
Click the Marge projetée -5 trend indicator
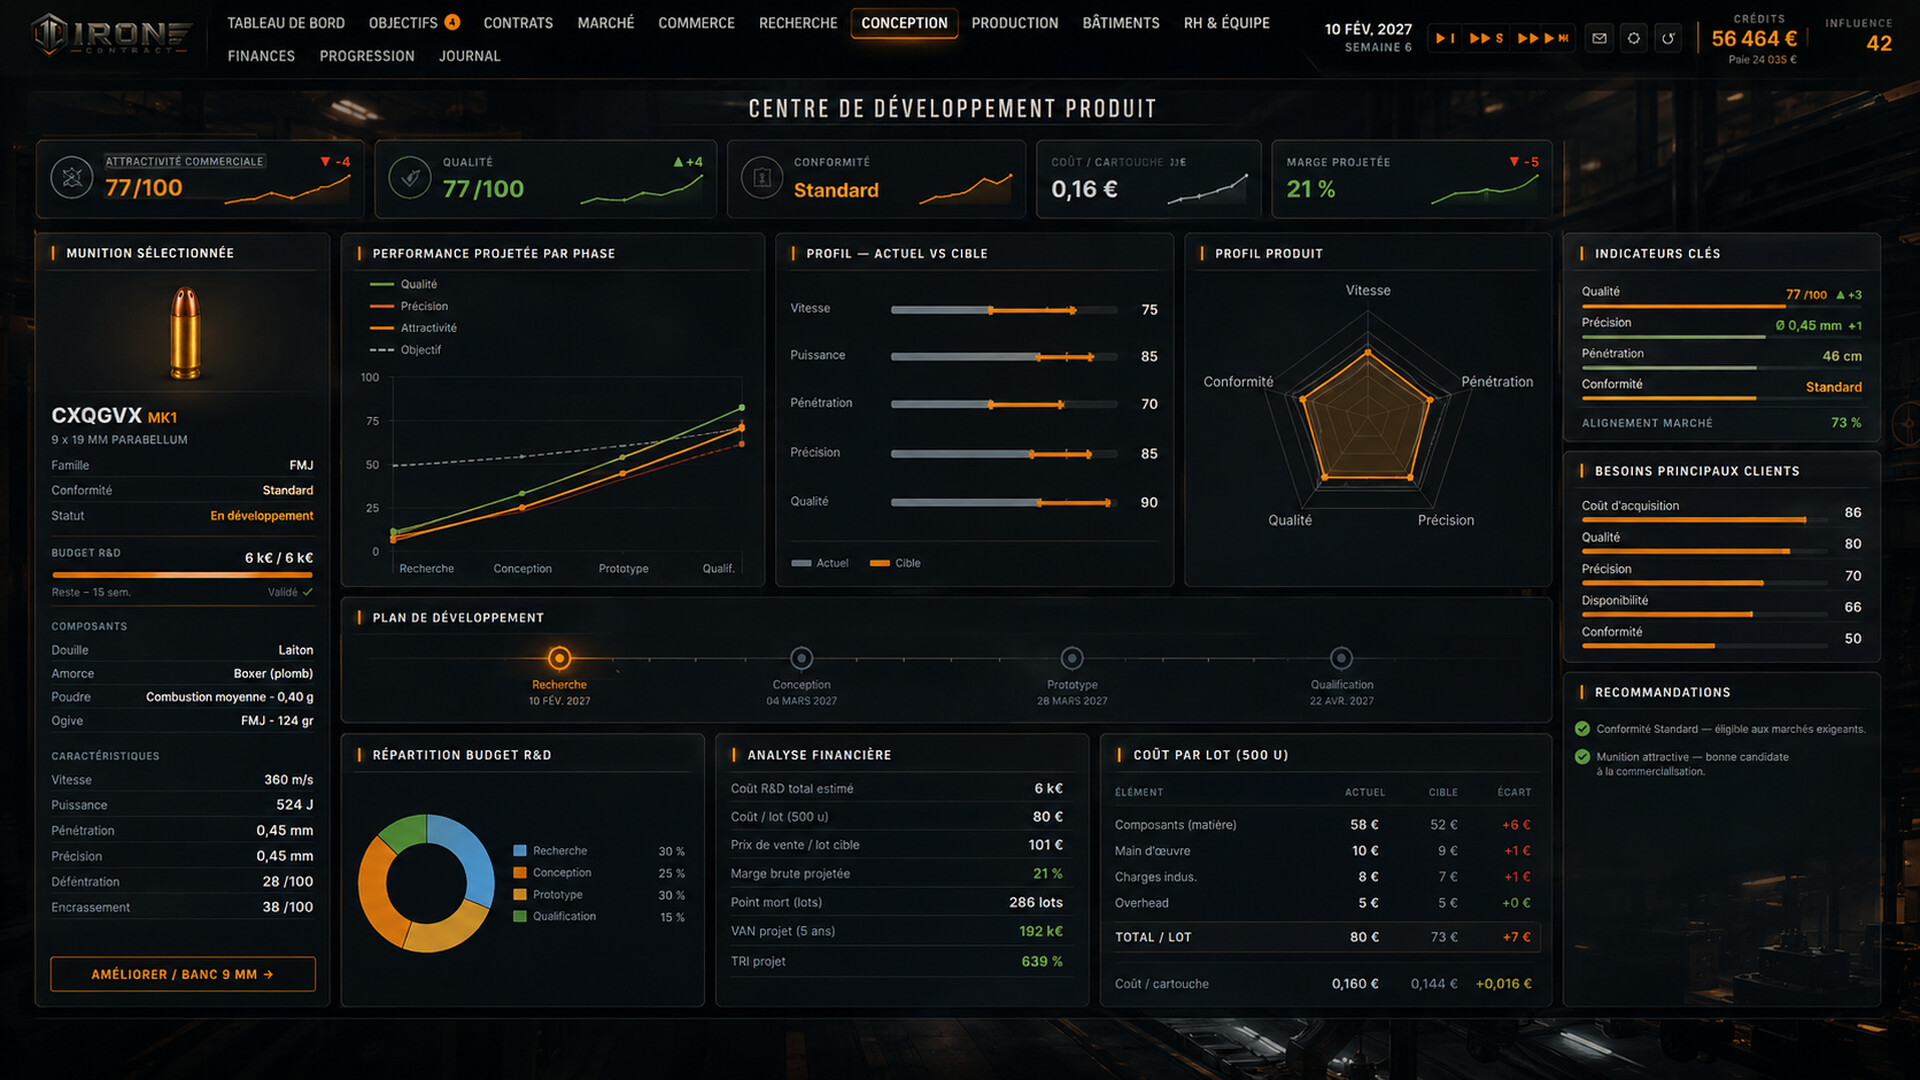click(x=1524, y=161)
